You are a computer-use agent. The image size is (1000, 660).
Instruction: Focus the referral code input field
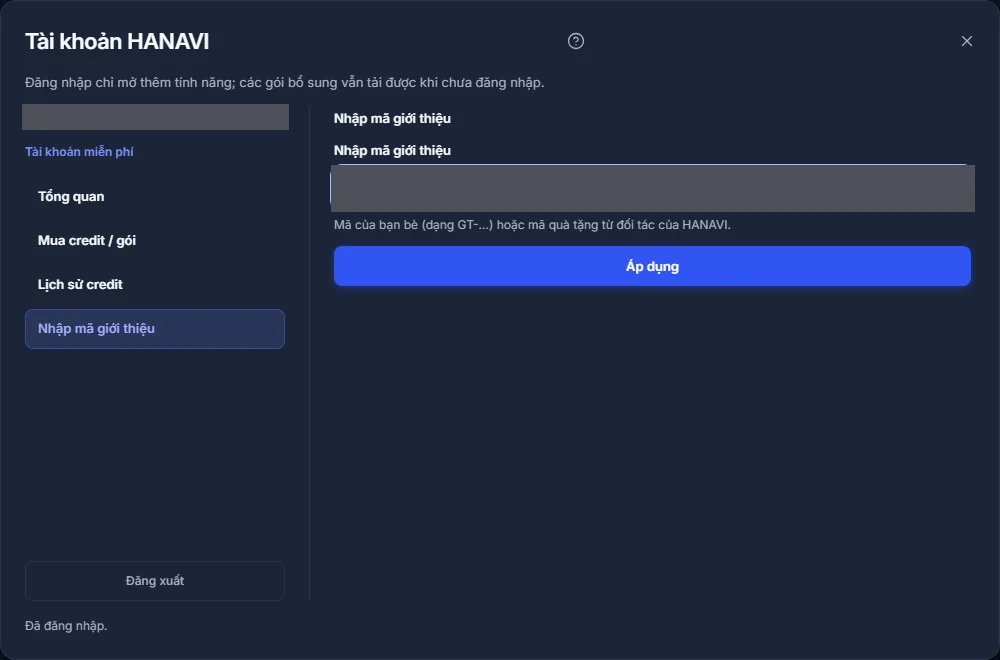[652, 188]
